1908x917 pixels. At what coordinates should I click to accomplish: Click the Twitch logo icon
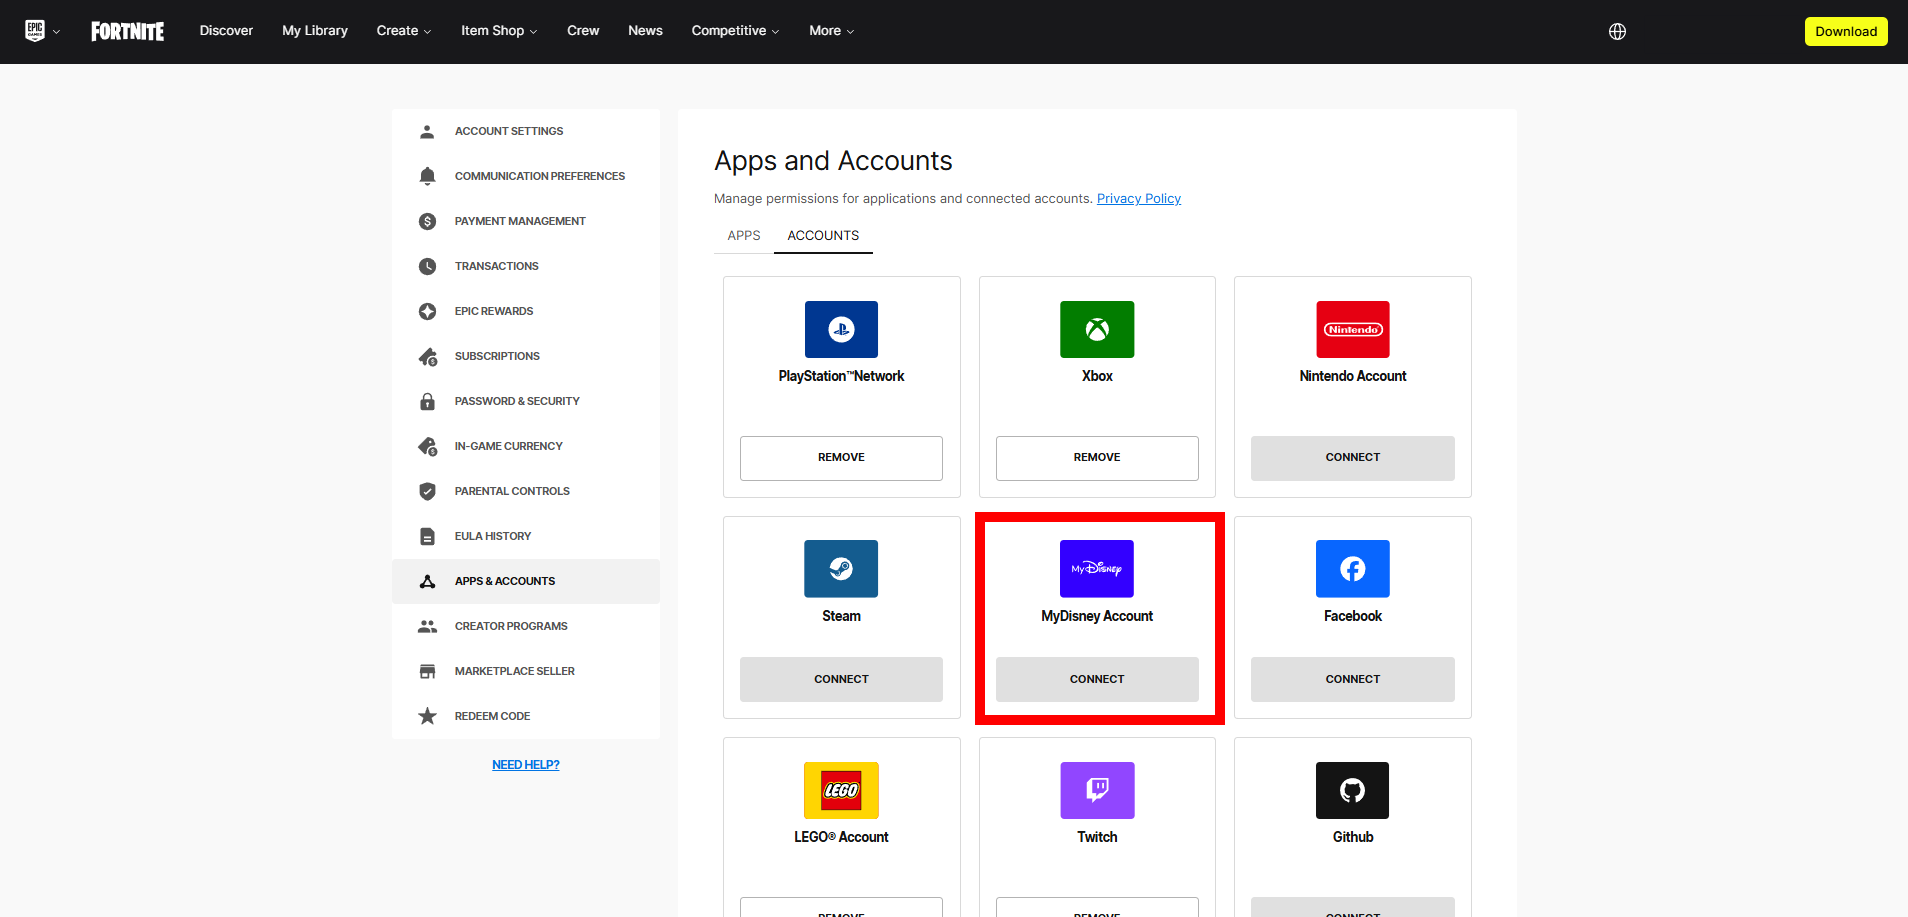click(x=1097, y=790)
